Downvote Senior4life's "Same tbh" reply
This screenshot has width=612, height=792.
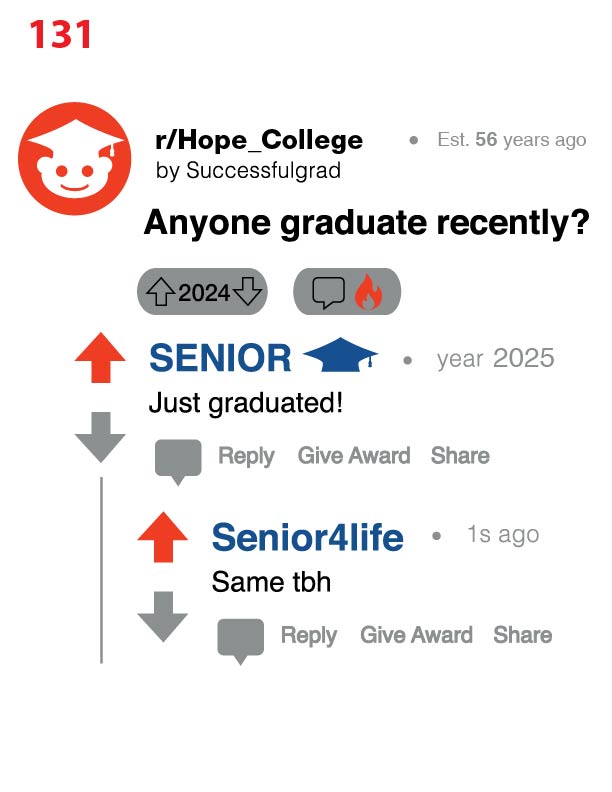[x=162, y=615]
